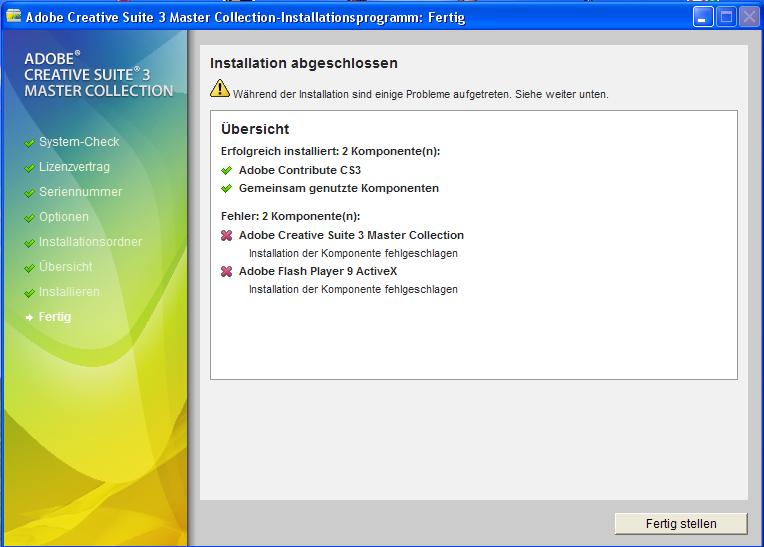764x547 pixels.
Task: Click the Lizenzvertrag checkmark icon
Action: tap(29, 168)
